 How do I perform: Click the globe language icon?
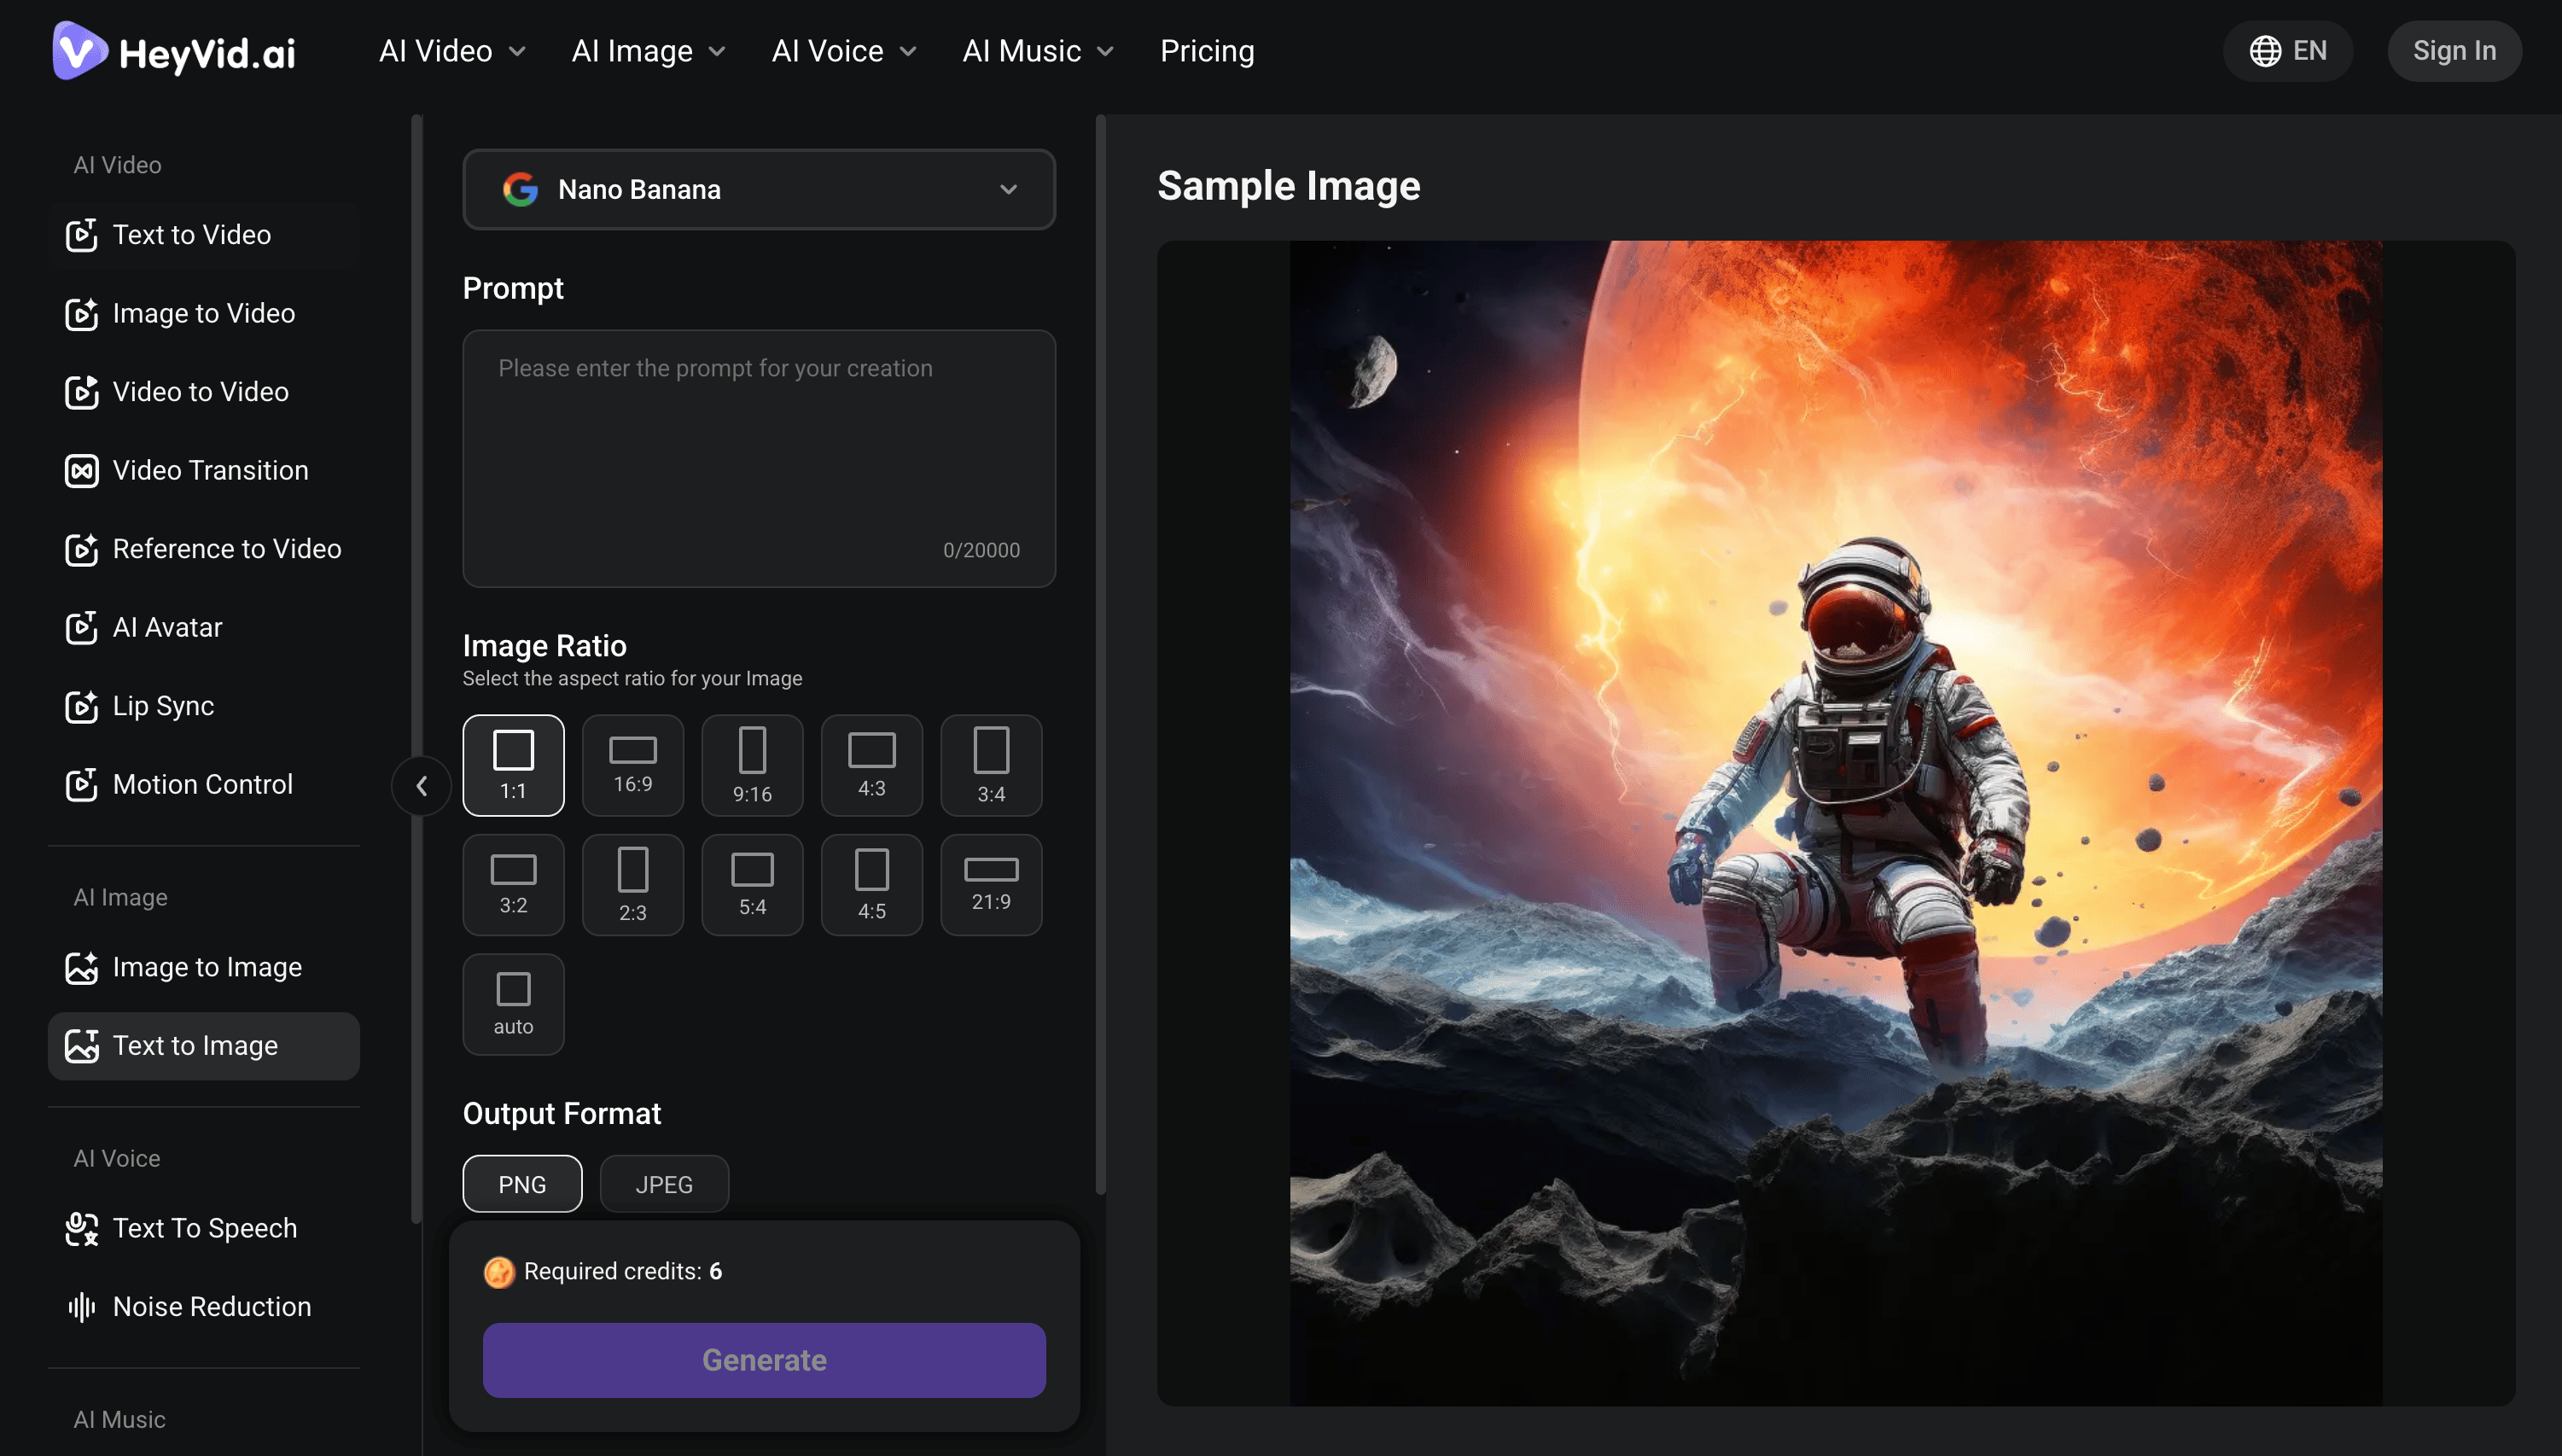pyautogui.click(x=2265, y=51)
